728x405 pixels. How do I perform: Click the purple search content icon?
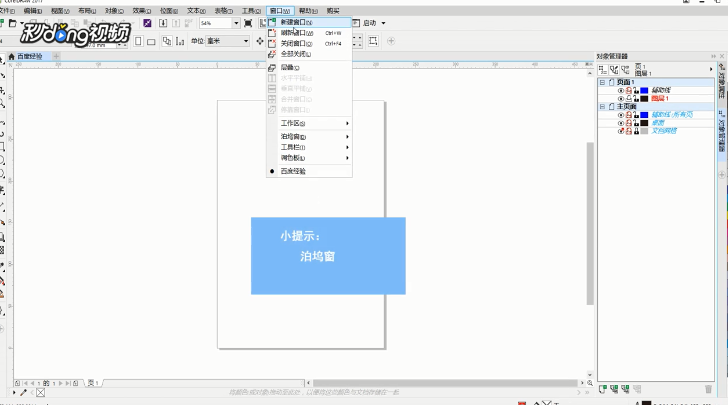(x=147, y=23)
